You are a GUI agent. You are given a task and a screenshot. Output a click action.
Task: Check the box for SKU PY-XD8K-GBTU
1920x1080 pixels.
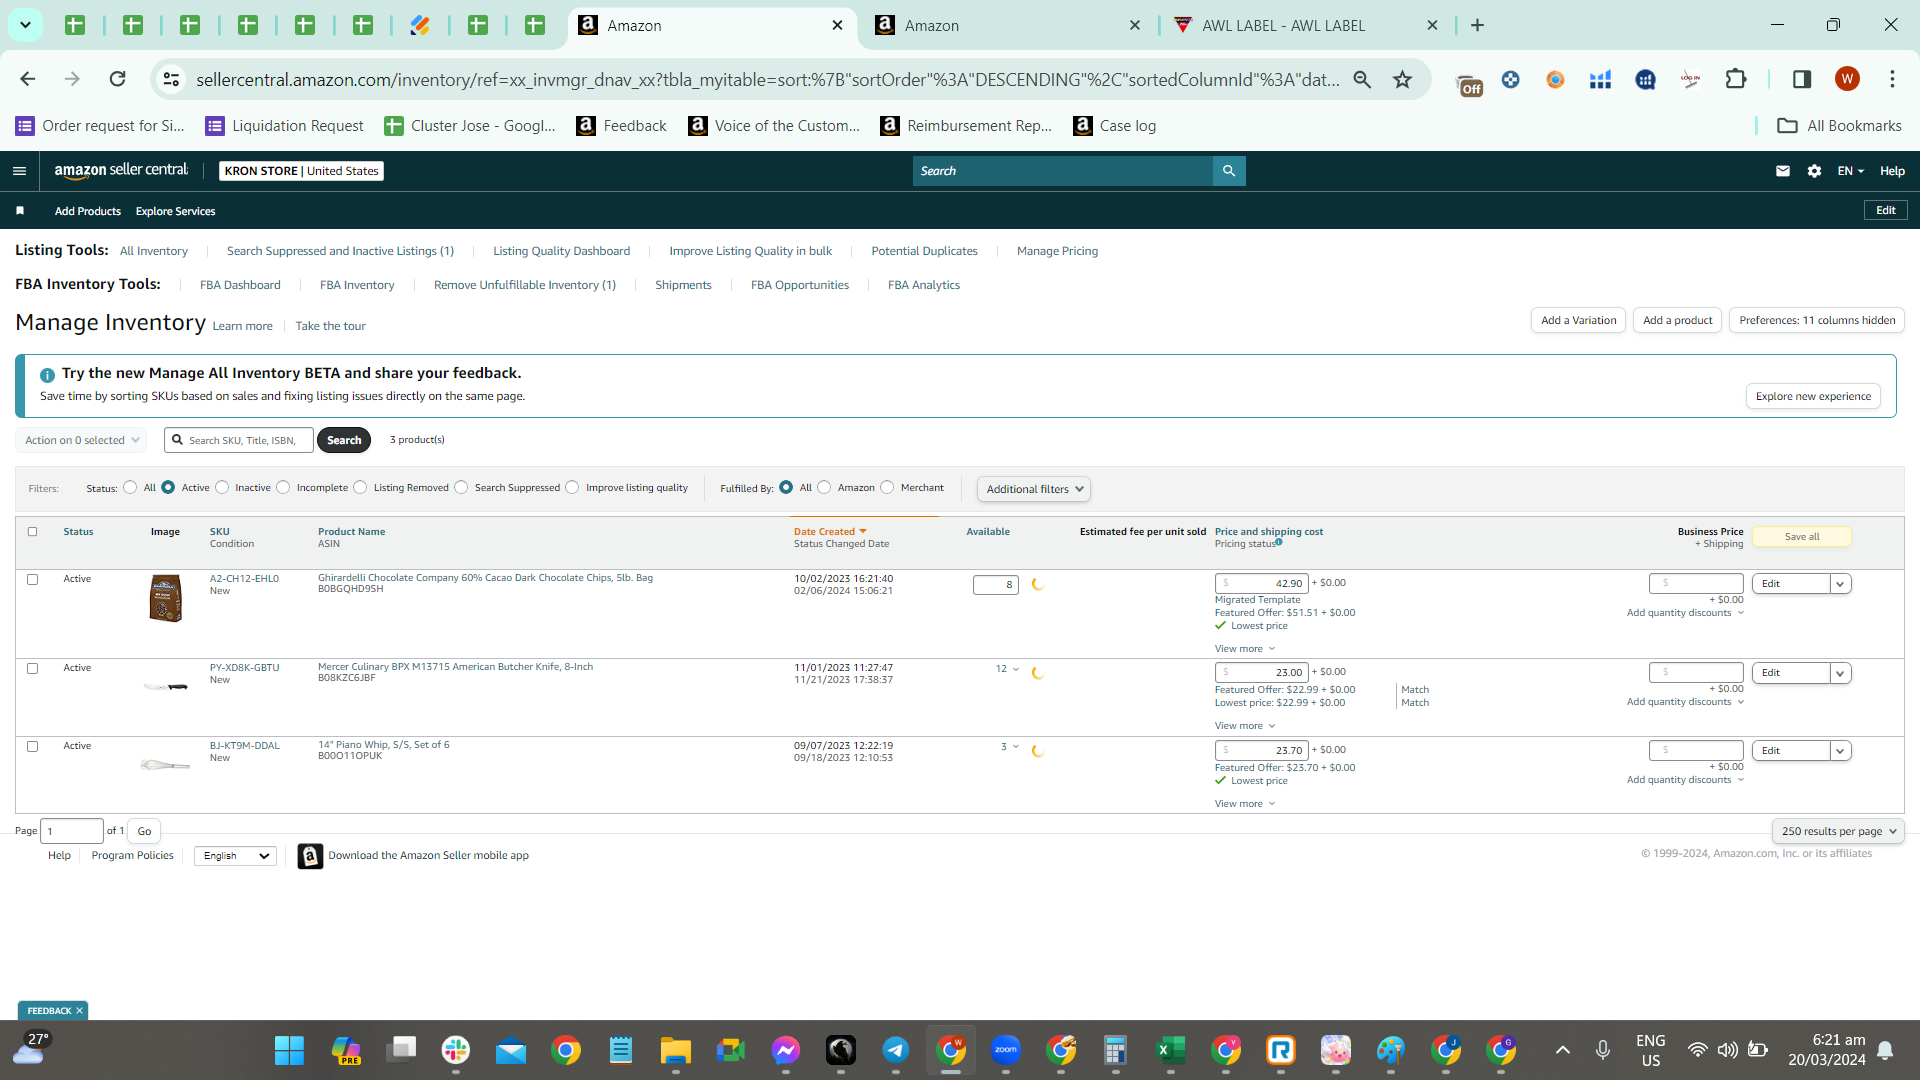click(32, 669)
